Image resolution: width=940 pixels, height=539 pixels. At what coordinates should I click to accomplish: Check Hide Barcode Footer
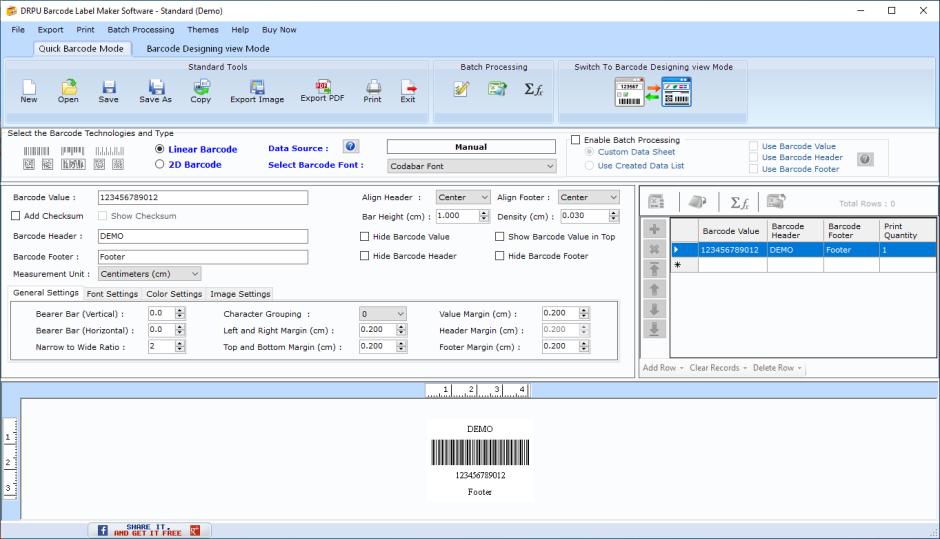[499, 256]
